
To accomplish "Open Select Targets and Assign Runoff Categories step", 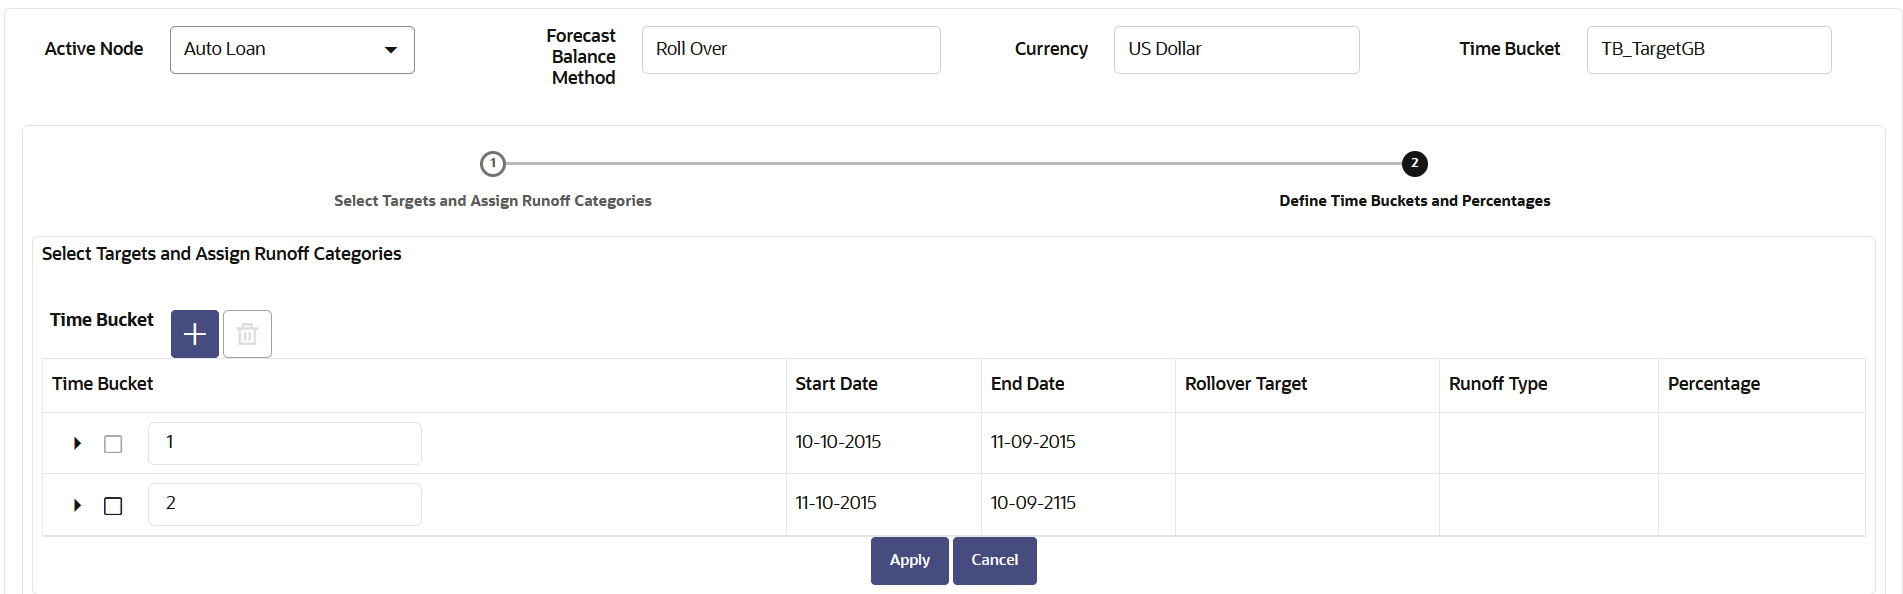I will pos(493,201).
